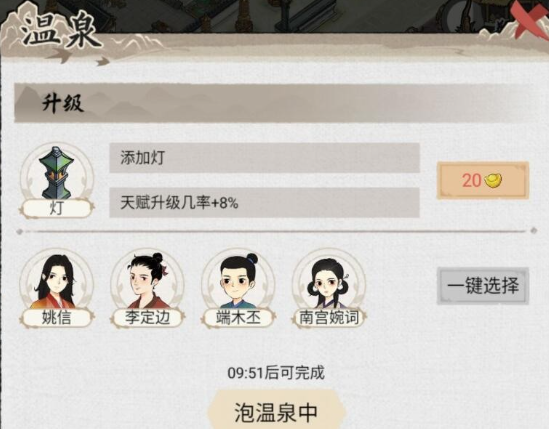Click the 李定边 name label
The image size is (549, 429).
pyautogui.click(x=147, y=318)
